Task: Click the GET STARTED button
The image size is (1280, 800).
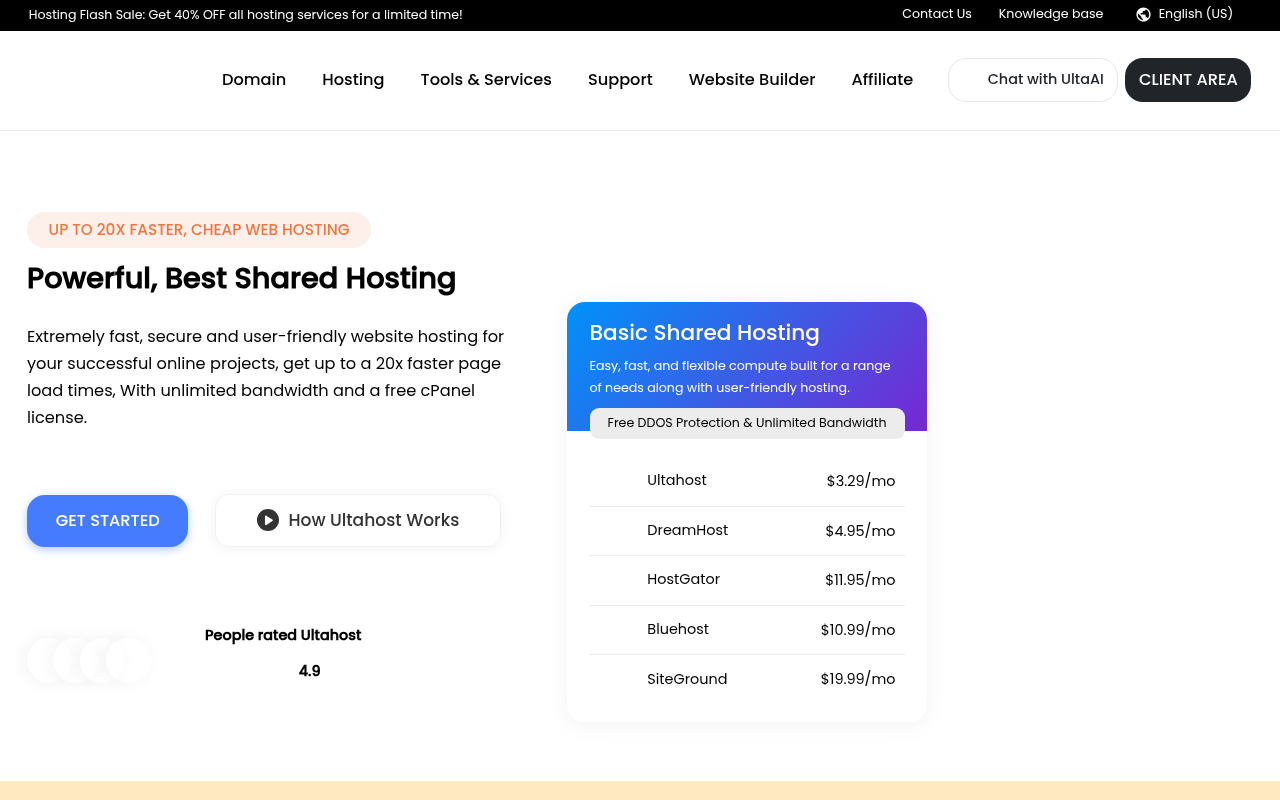Action: pos(108,521)
